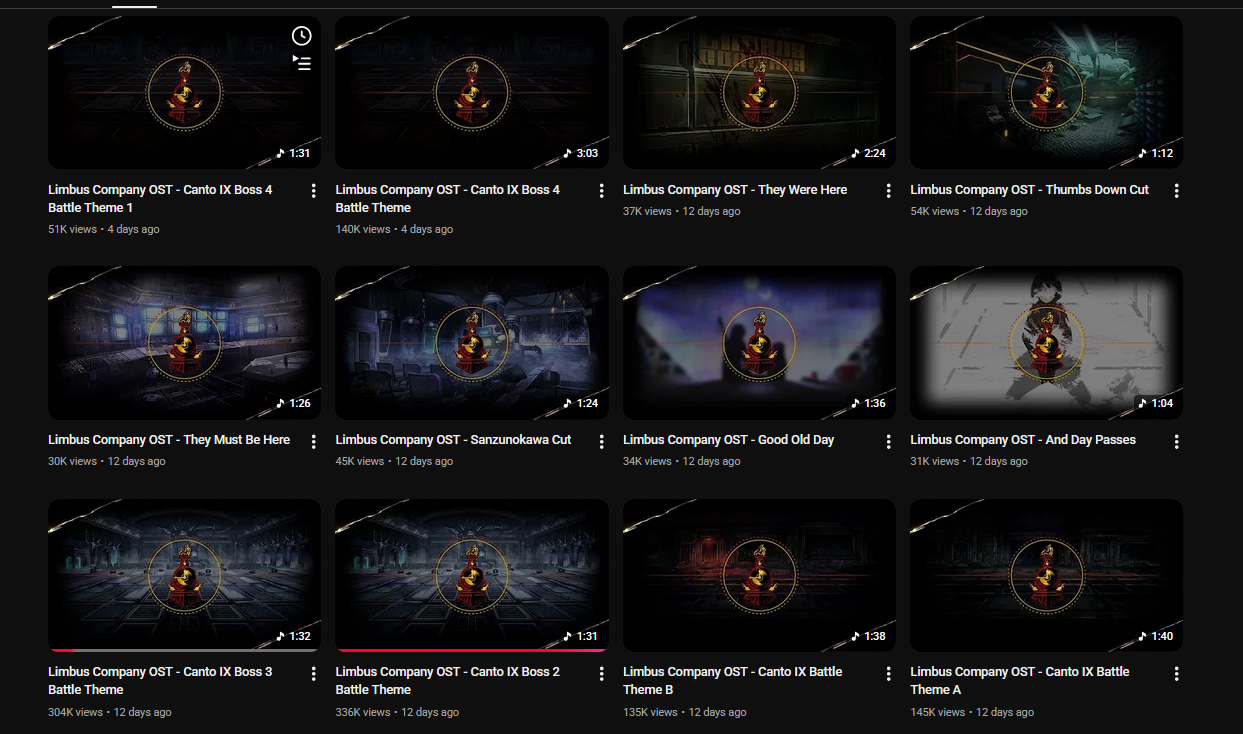1243x734 pixels.
Task: Open title link Canto IX Battle Theme A
Action: point(1020,680)
